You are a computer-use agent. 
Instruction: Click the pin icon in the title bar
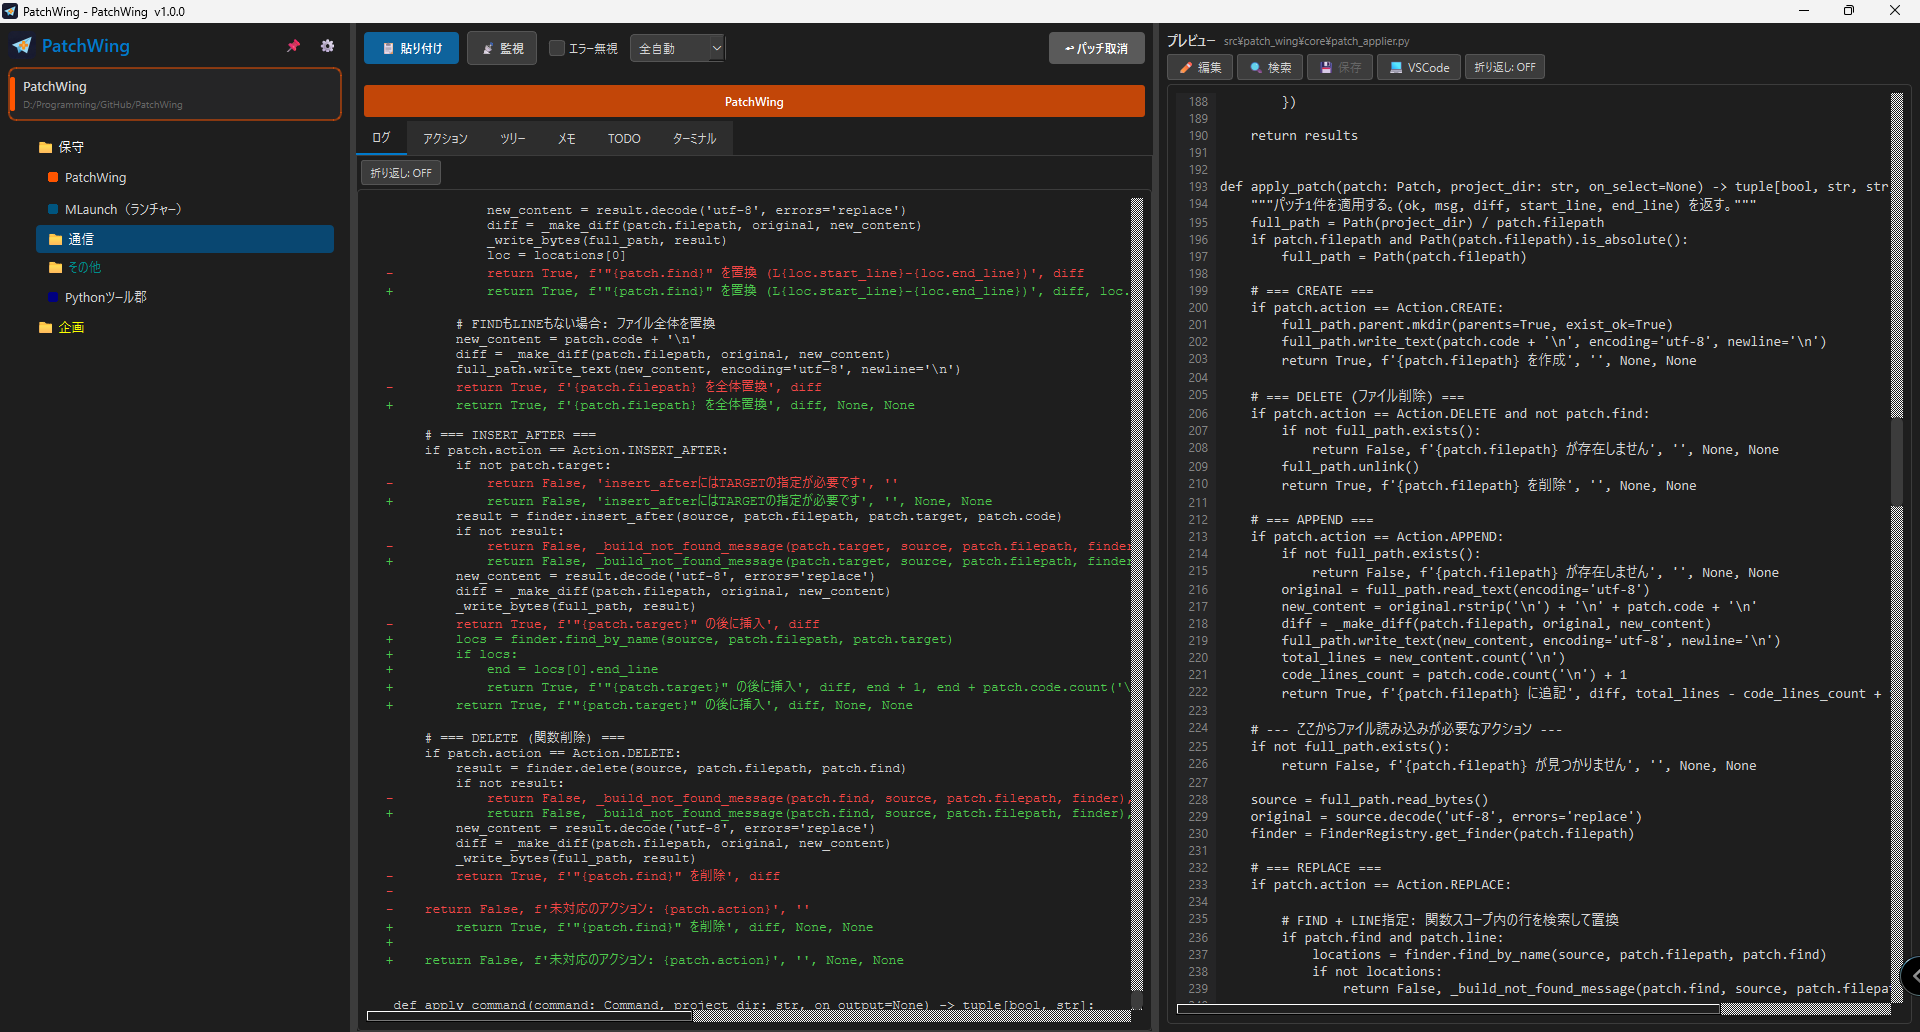pos(293,45)
